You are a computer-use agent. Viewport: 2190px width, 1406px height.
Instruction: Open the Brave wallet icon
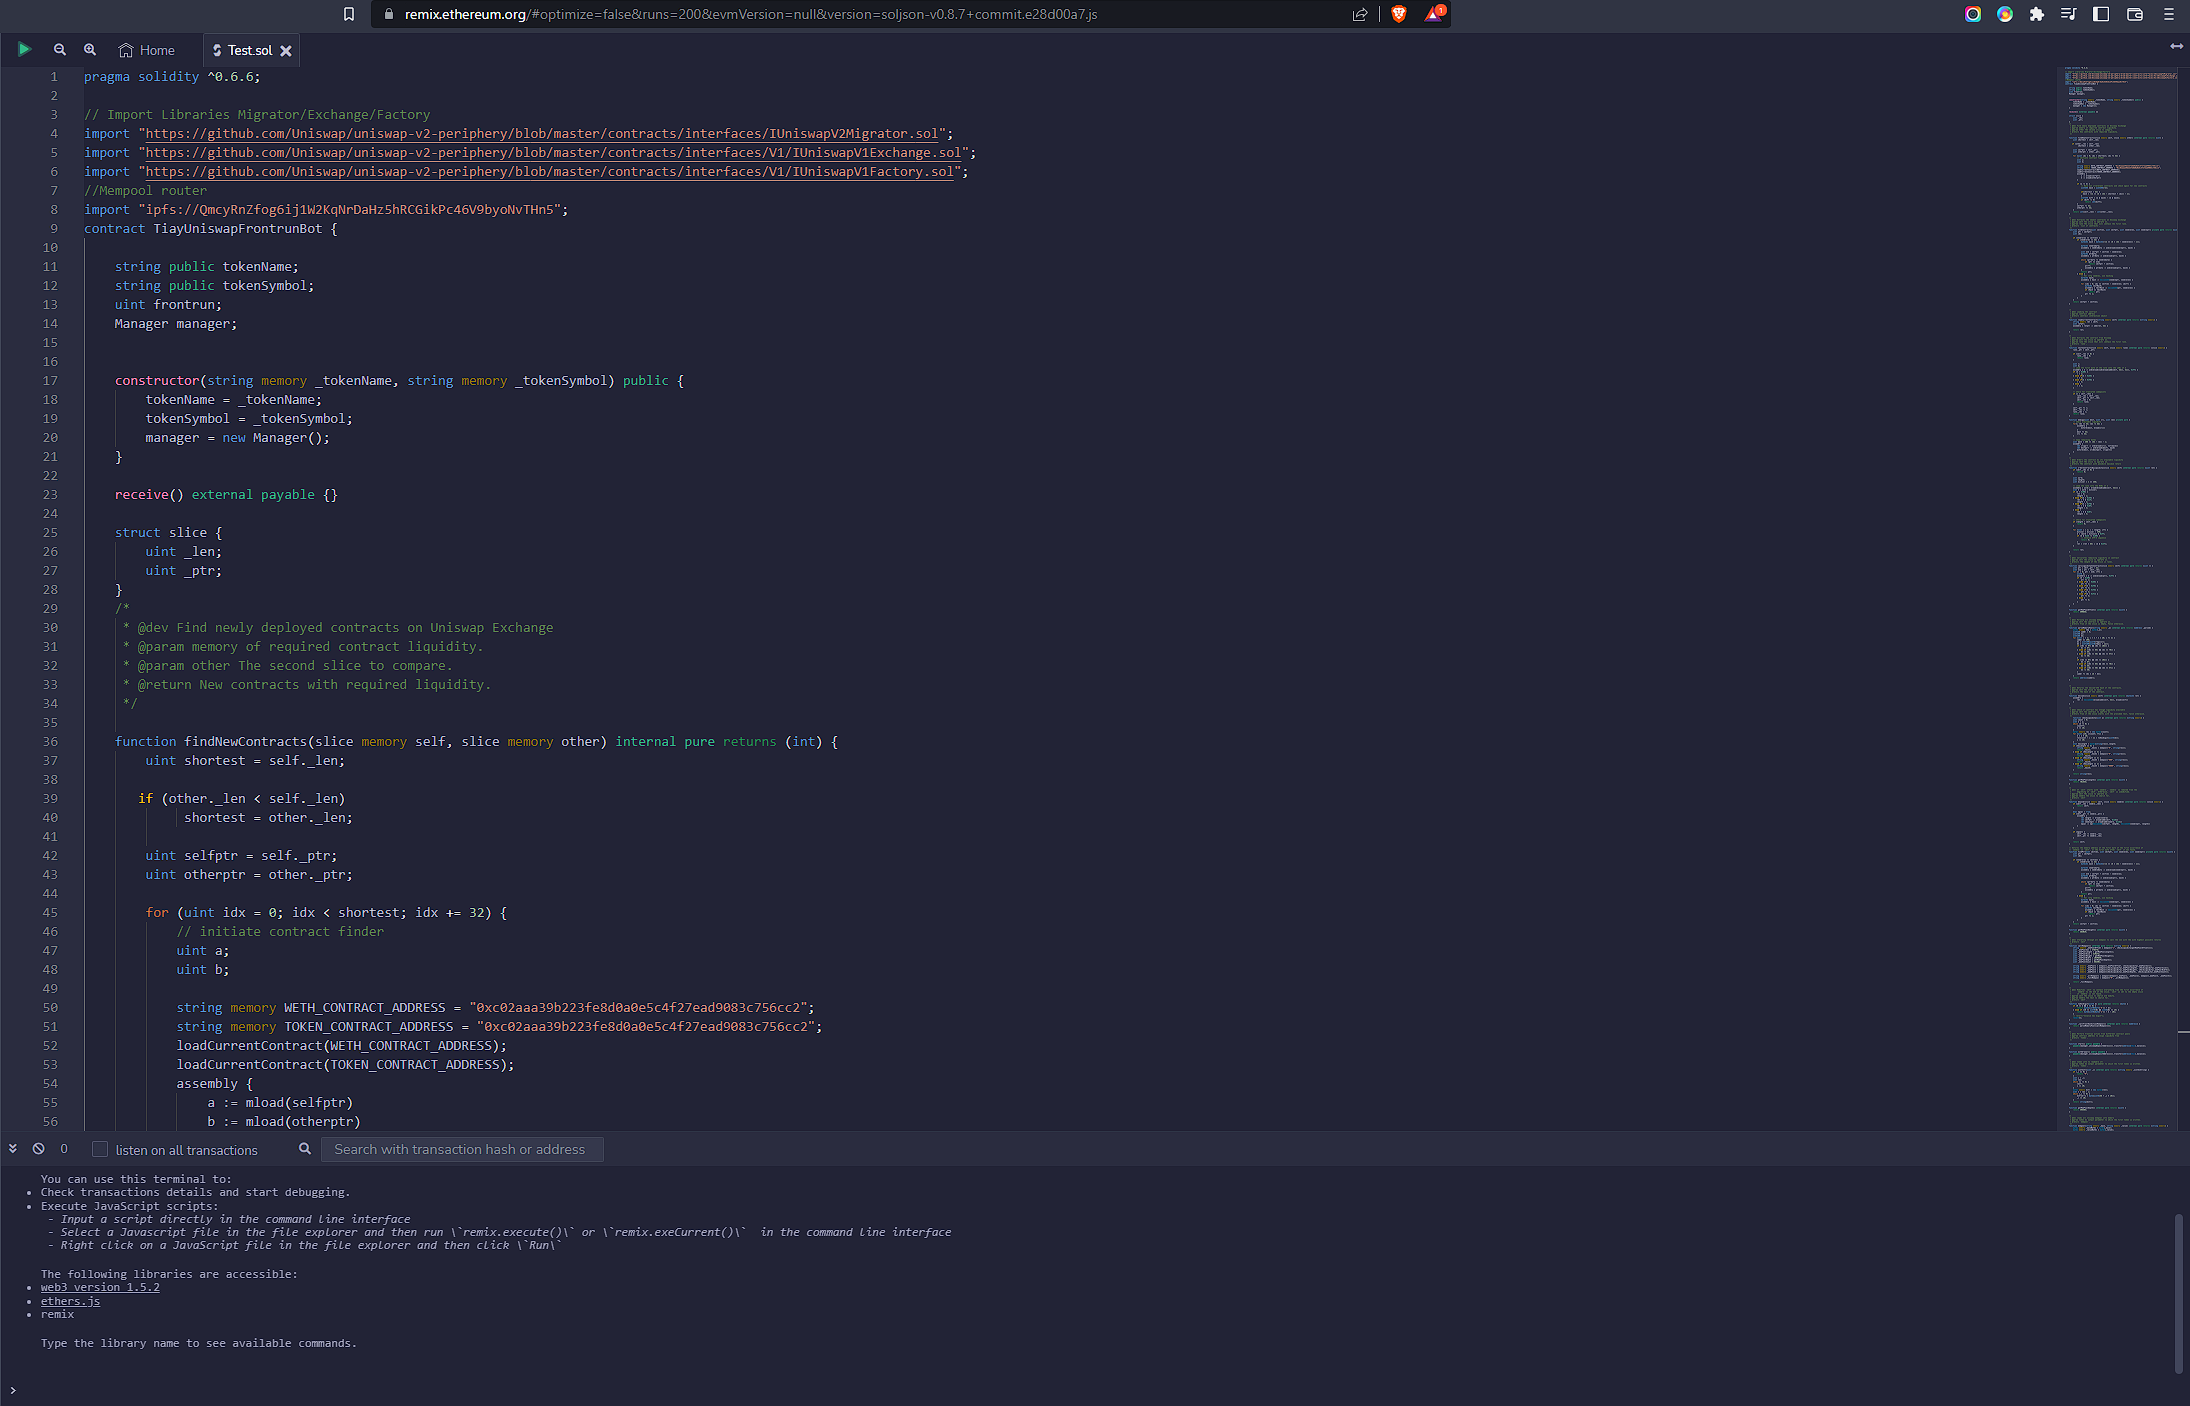coord(2135,14)
